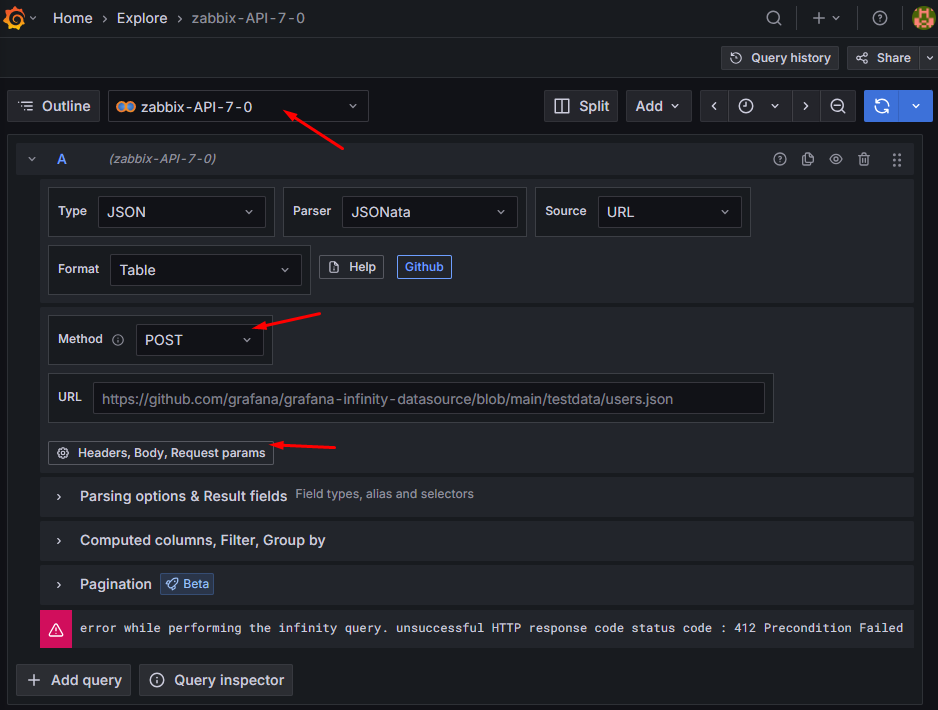Open the Parser JSONata dropdown

tap(429, 212)
